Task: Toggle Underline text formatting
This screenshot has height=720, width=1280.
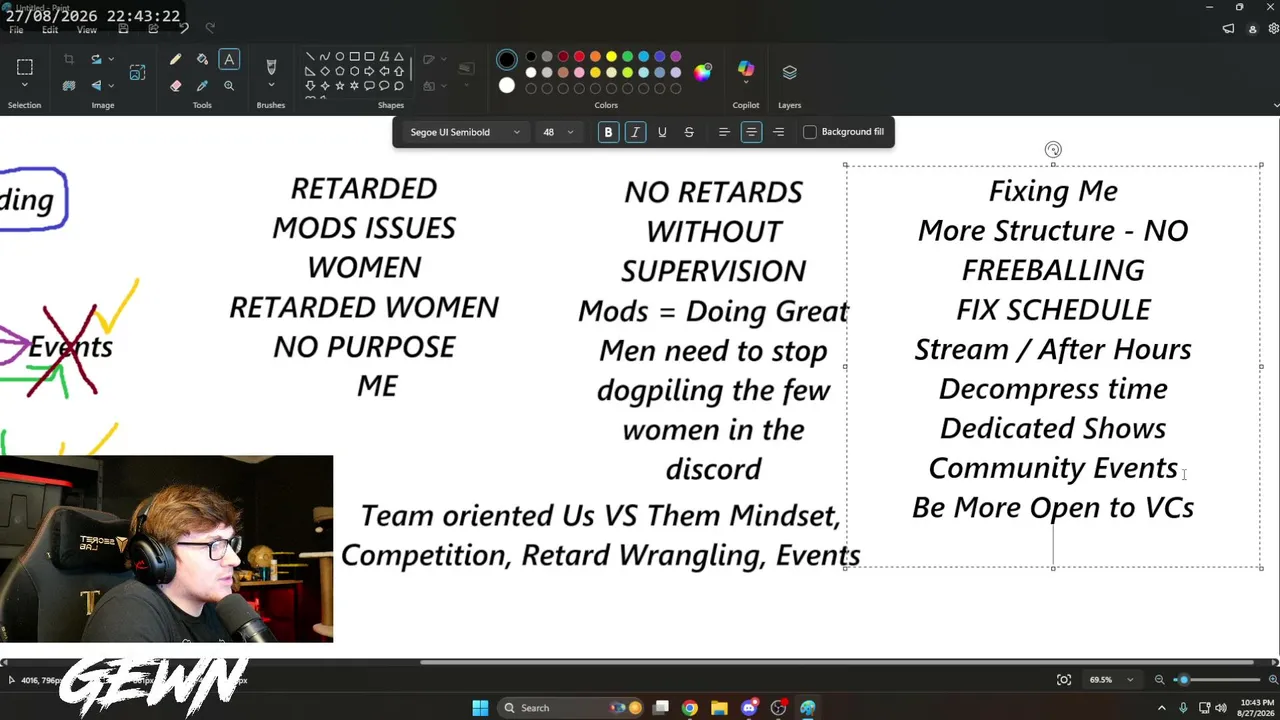Action: click(662, 132)
